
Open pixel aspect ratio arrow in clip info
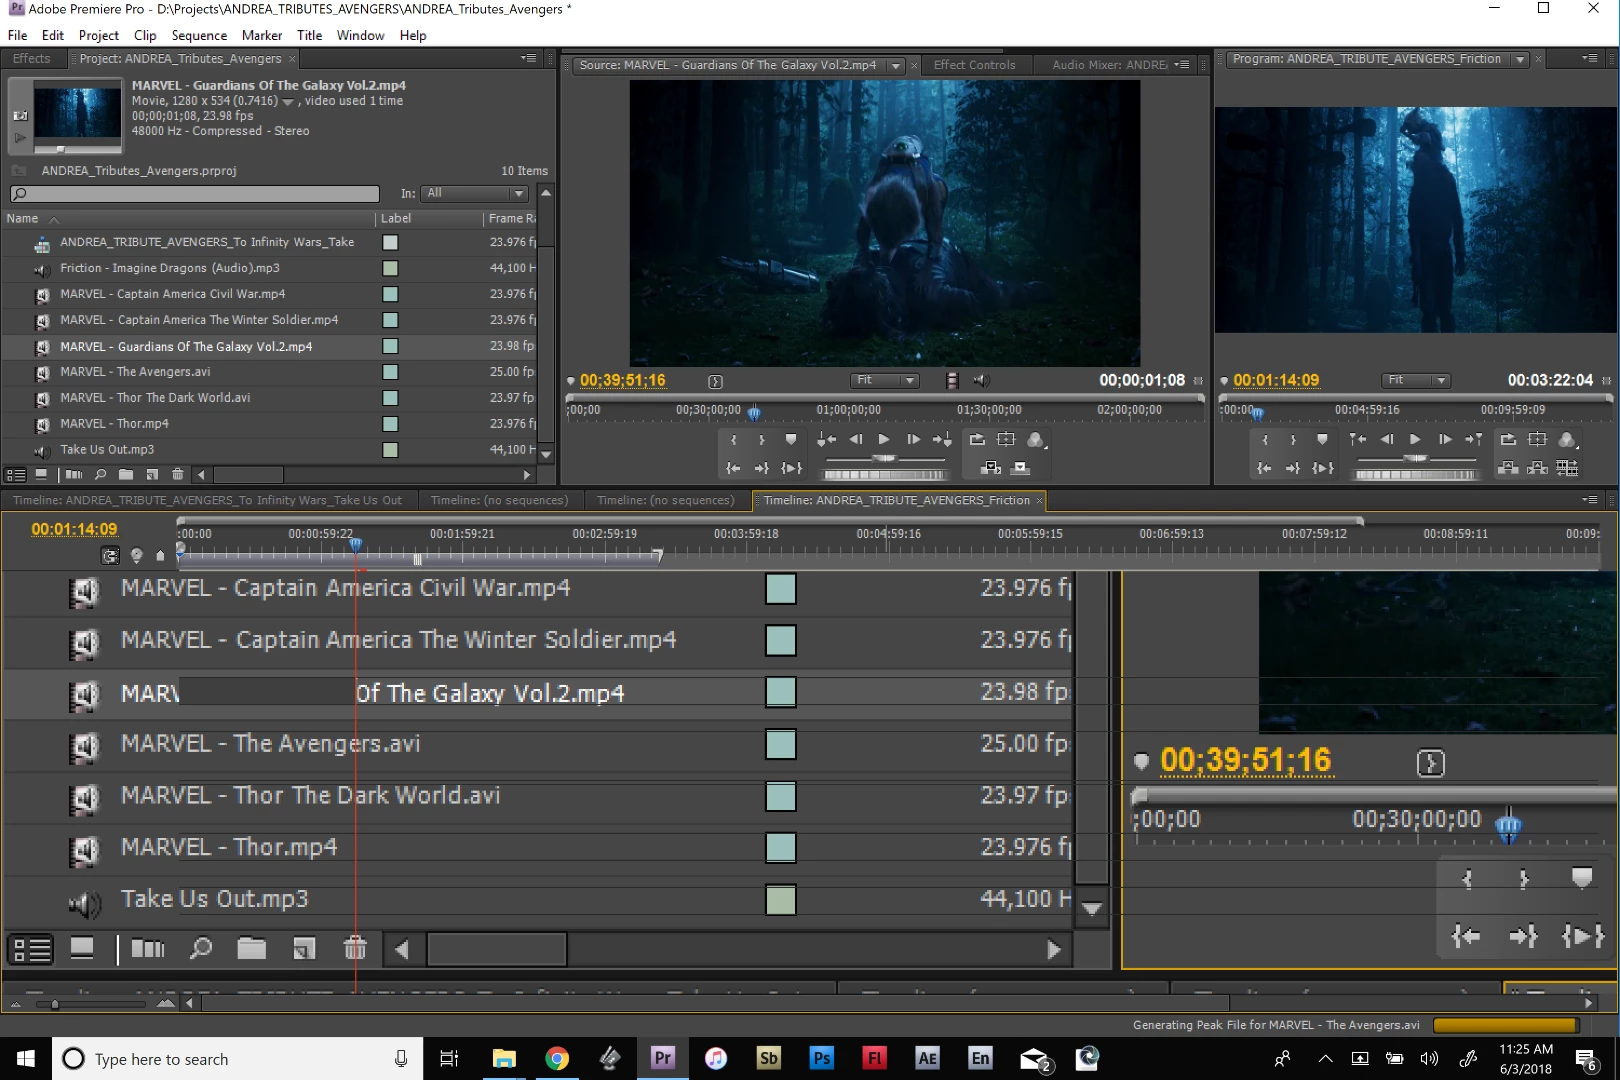click(x=288, y=102)
